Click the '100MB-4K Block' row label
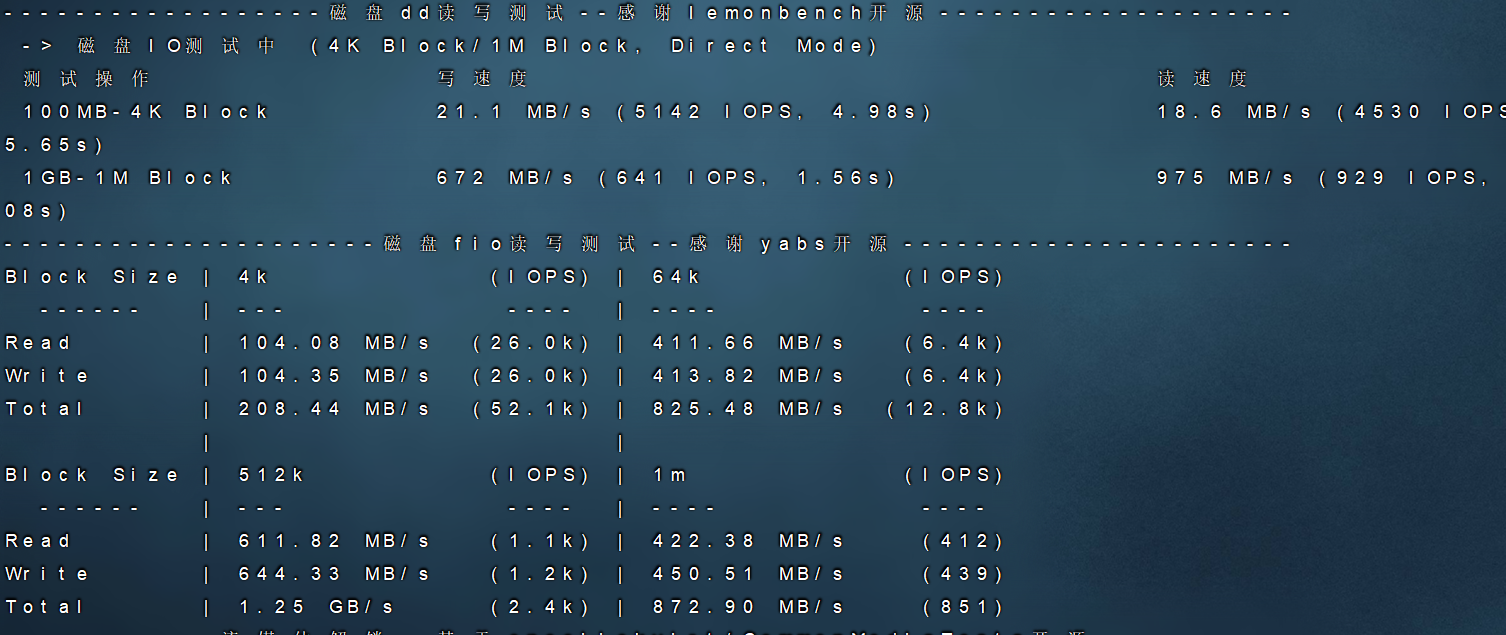The height and width of the screenshot is (635, 1506). [x=146, y=112]
